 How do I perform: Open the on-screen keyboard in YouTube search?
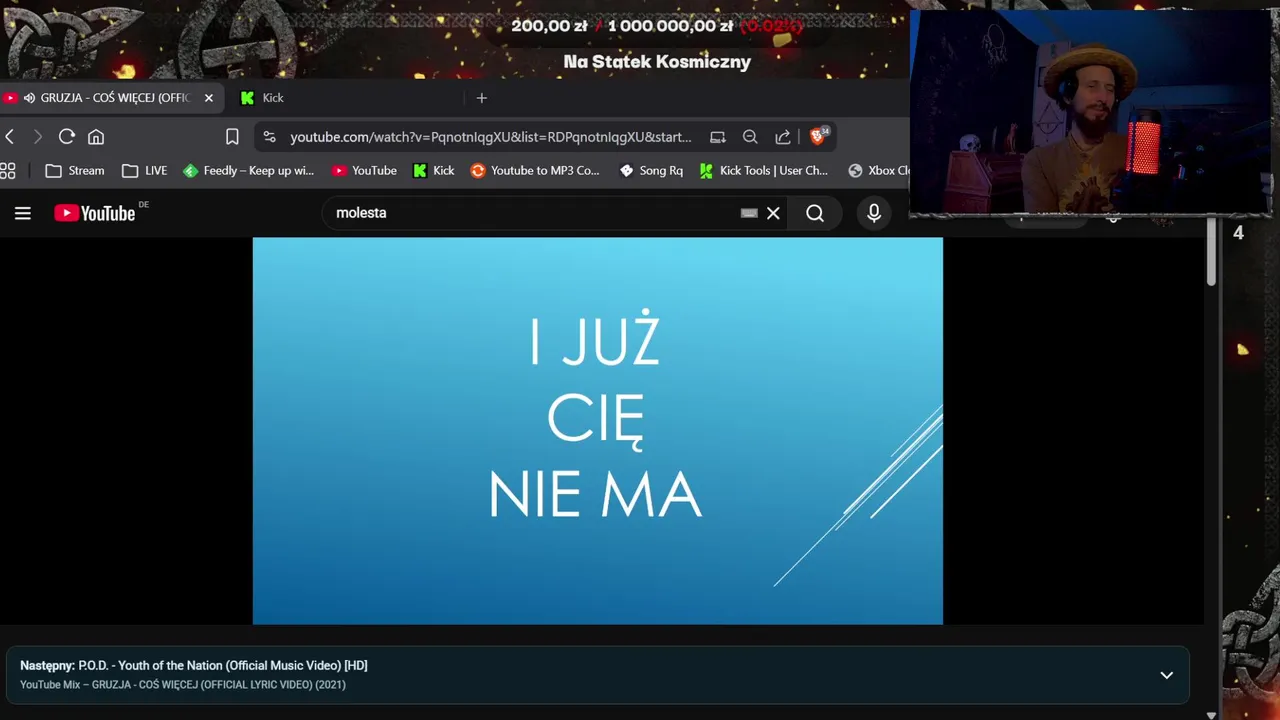pos(749,213)
